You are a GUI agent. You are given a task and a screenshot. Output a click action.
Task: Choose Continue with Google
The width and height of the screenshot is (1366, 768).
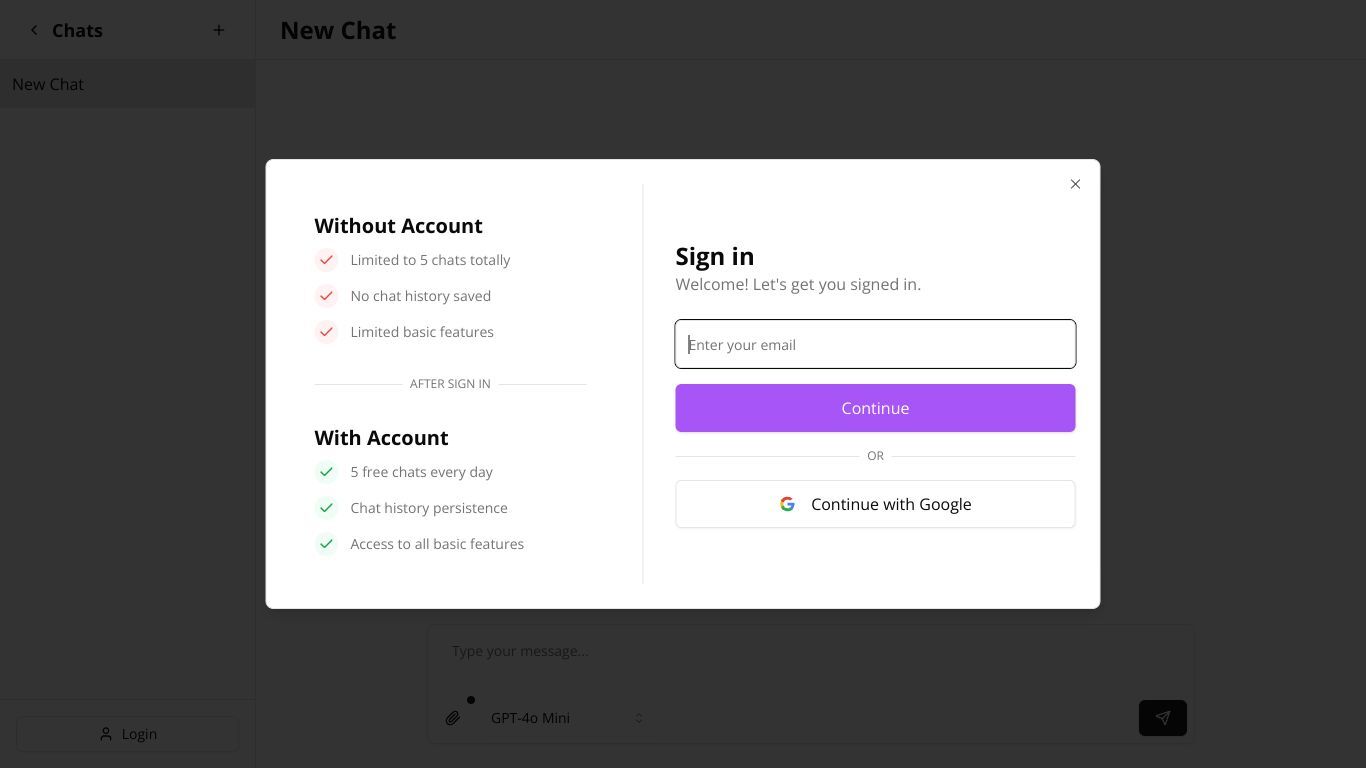pos(875,504)
